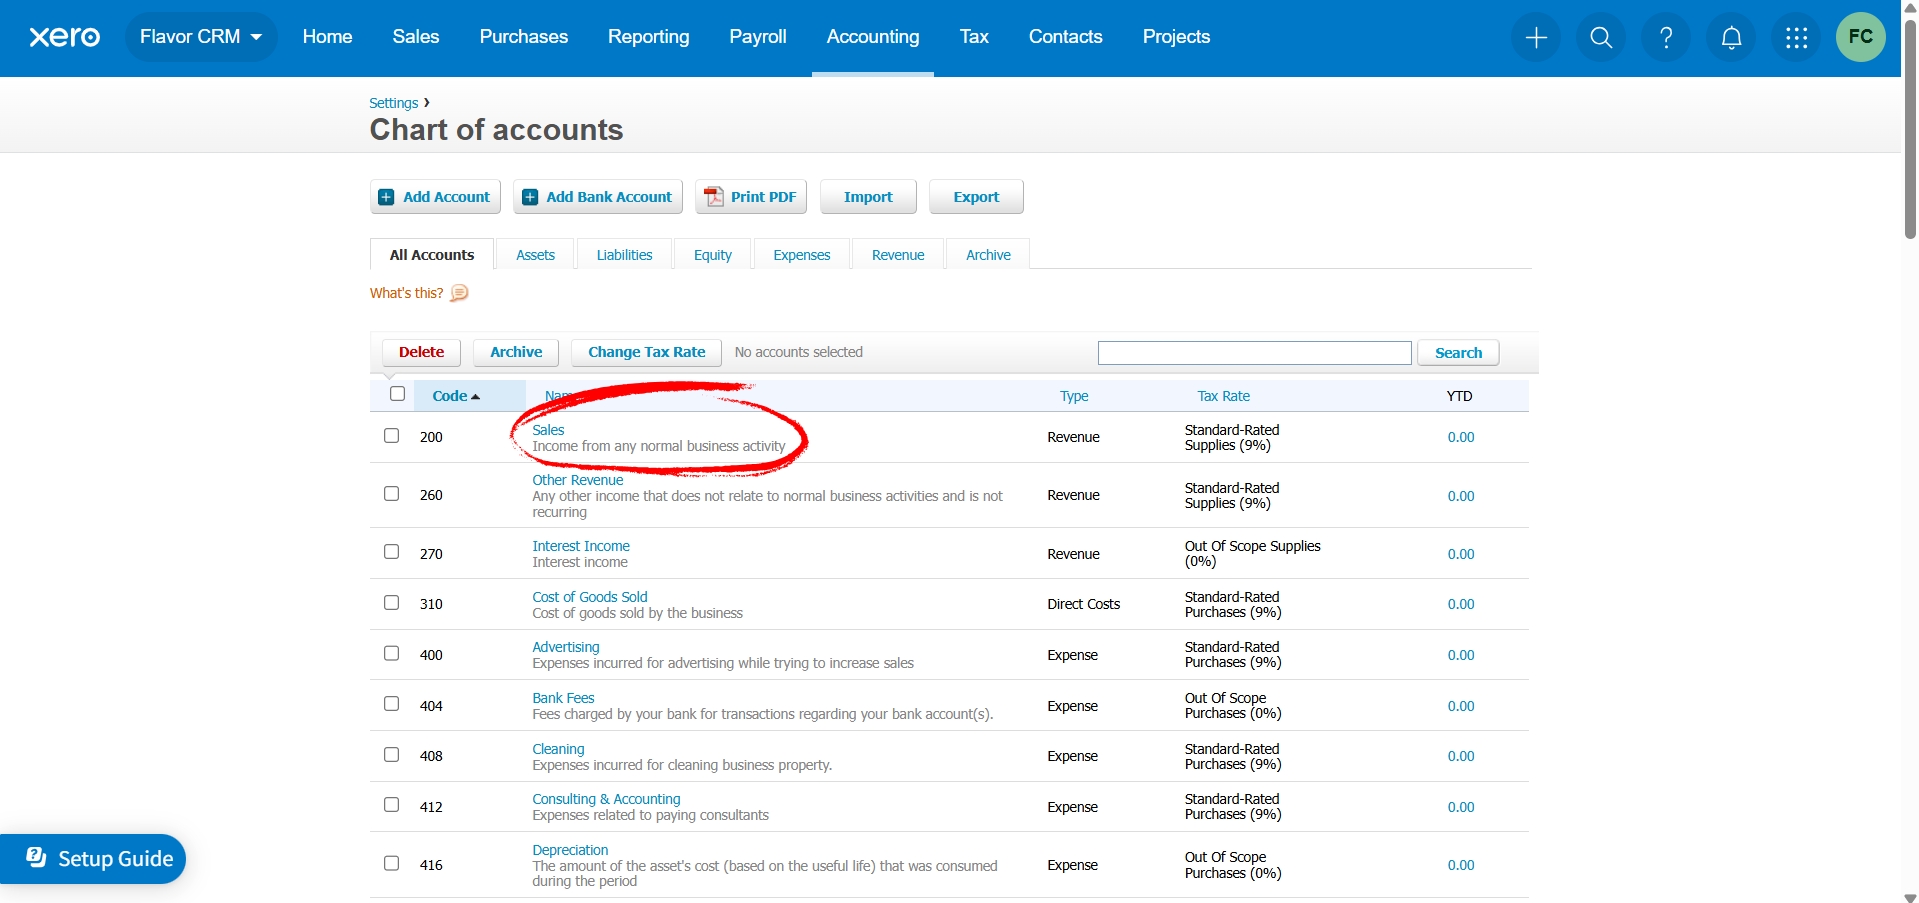
Task: Click the page vertical scrollbar thumb
Action: [x=1910, y=130]
